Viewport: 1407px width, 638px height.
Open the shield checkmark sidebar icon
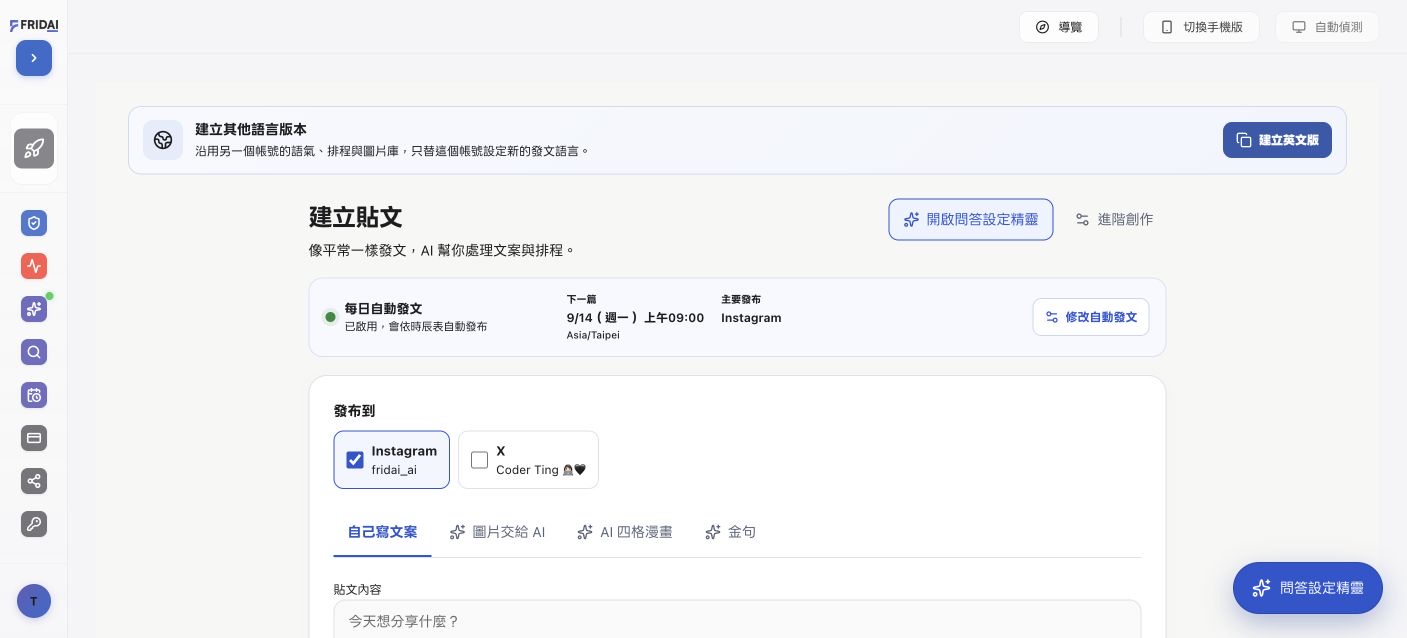coord(34,223)
